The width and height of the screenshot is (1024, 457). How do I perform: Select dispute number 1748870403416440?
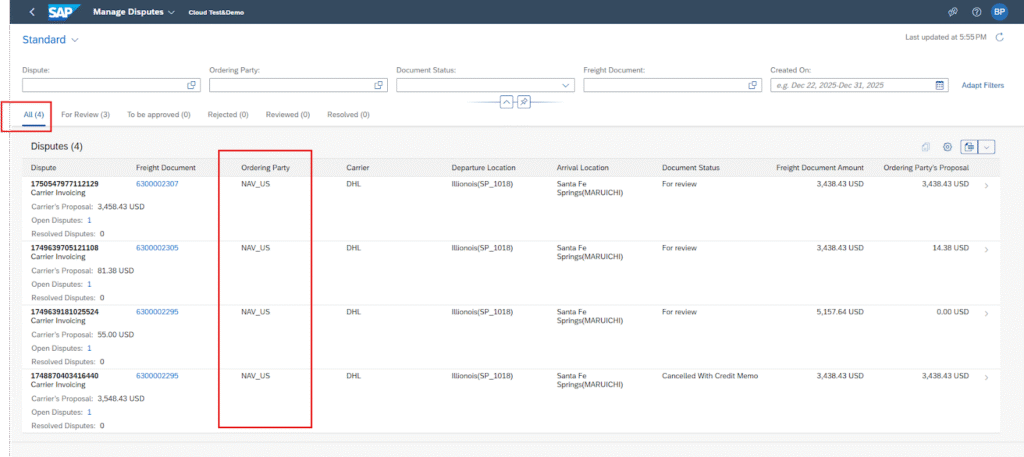(65, 376)
